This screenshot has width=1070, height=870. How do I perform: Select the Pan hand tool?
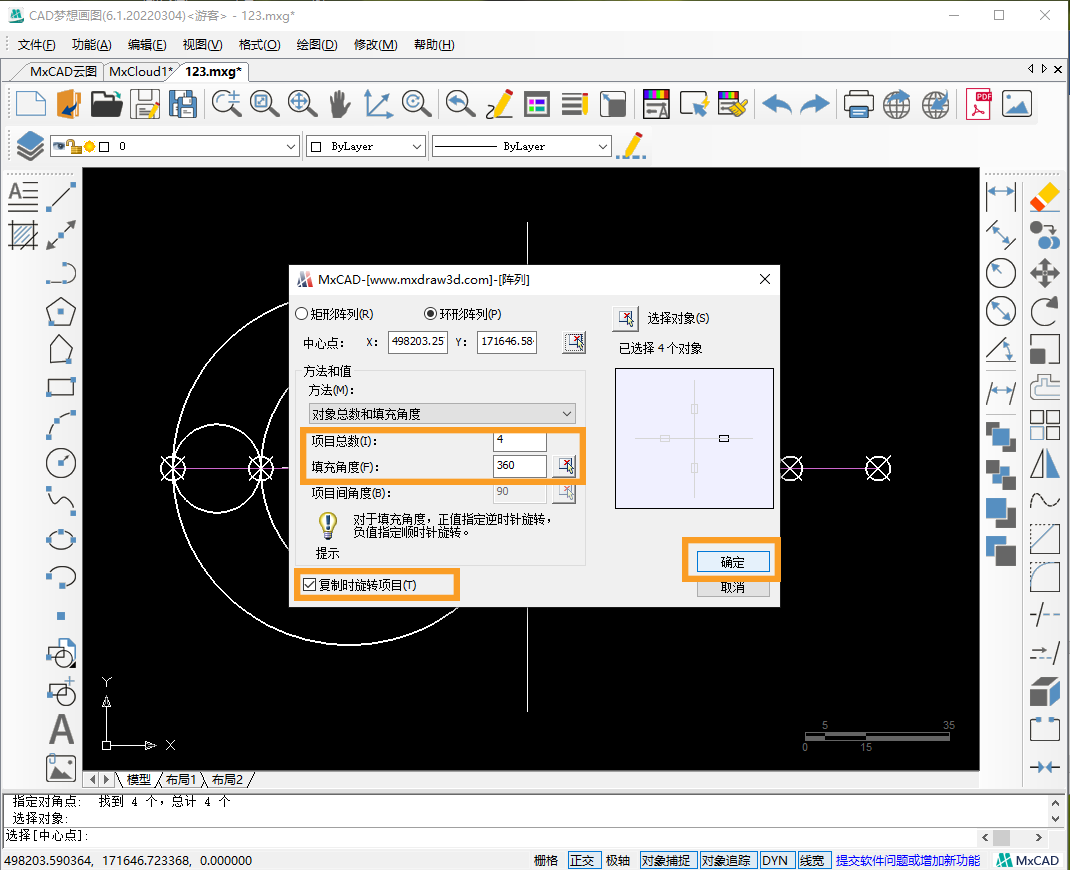click(340, 103)
